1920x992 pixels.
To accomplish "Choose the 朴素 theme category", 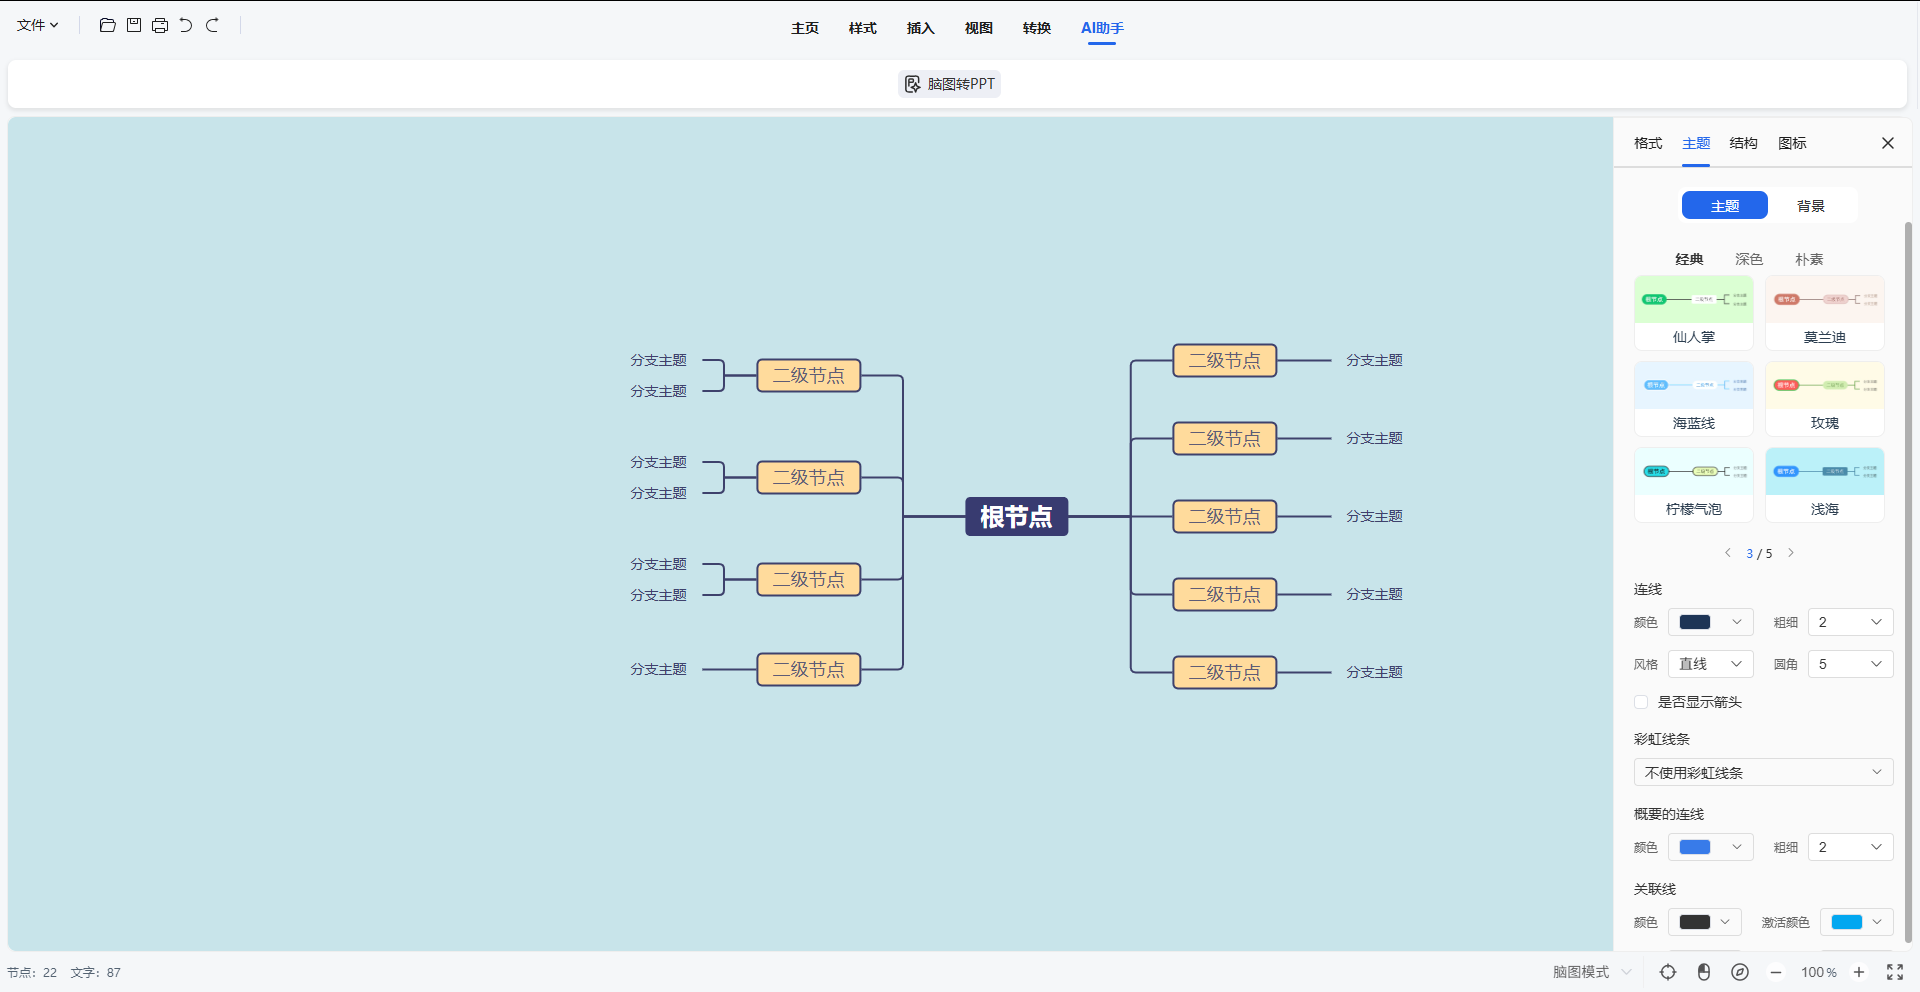I will (1809, 259).
